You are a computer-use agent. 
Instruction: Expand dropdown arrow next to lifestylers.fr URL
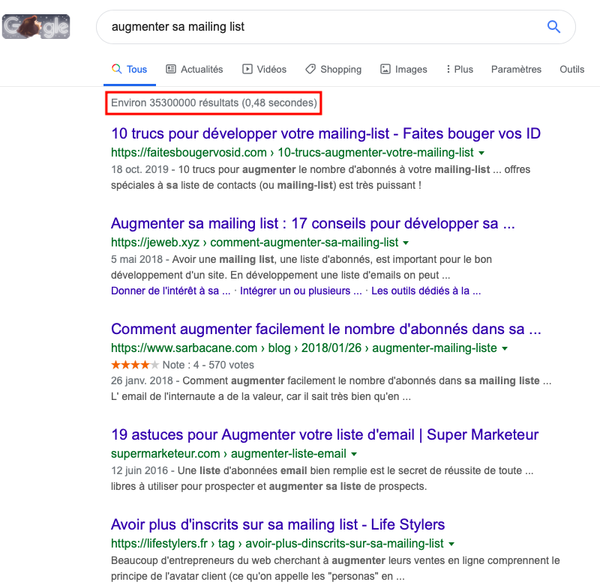pos(451,543)
